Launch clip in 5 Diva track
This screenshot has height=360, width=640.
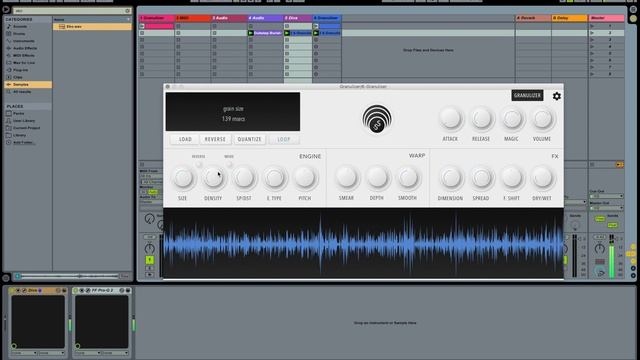click(x=287, y=33)
